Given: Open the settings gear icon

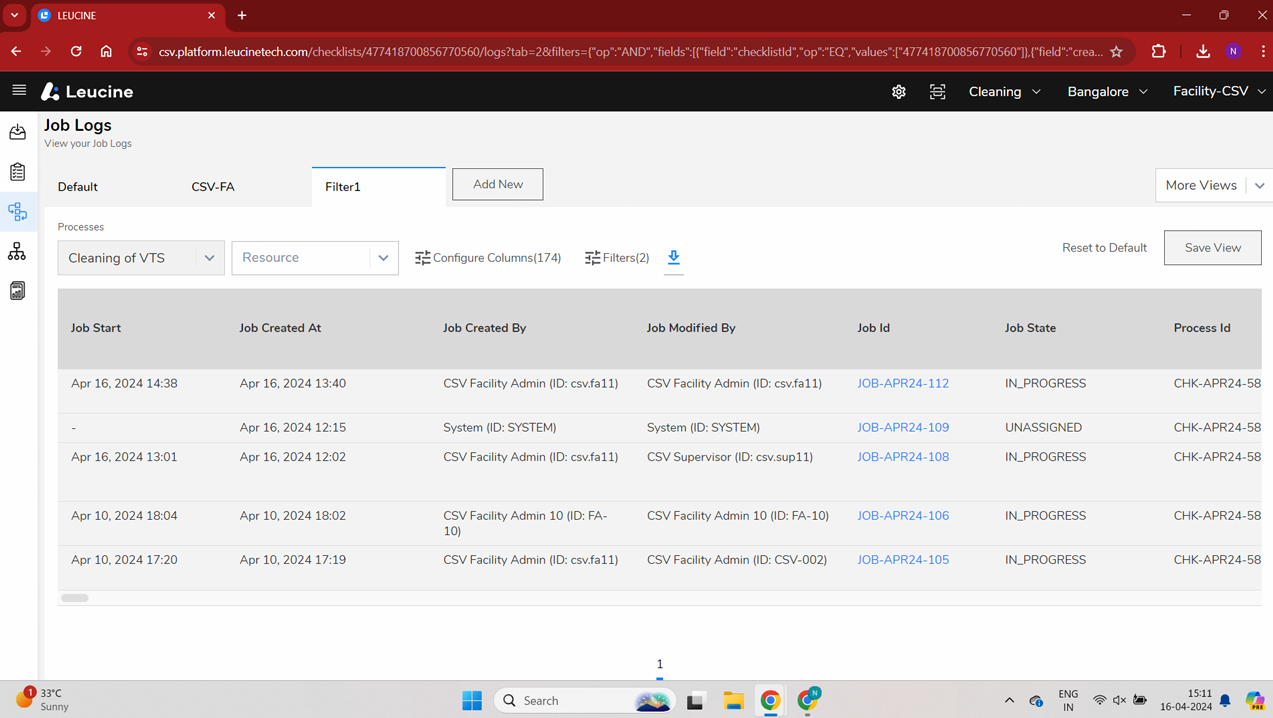Looking at the screenshot, I should pyautogui.click(x=899, y=91).
